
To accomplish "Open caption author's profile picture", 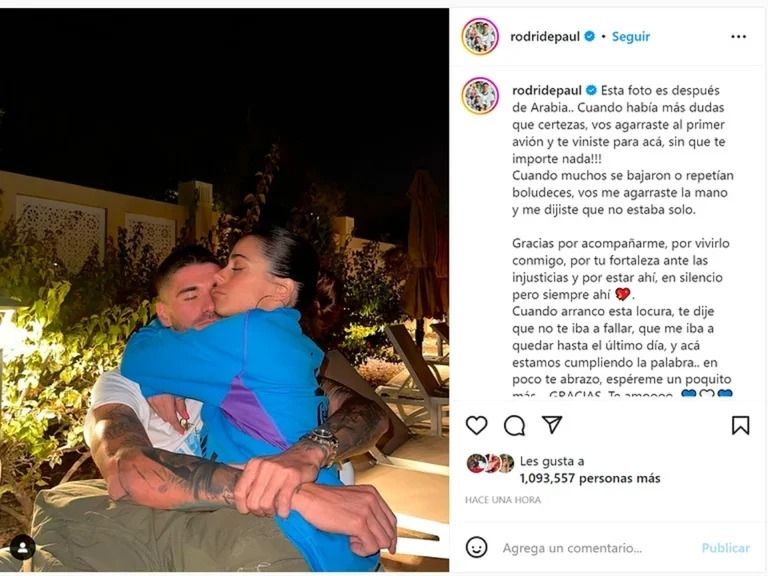I will tap(480, 96).
